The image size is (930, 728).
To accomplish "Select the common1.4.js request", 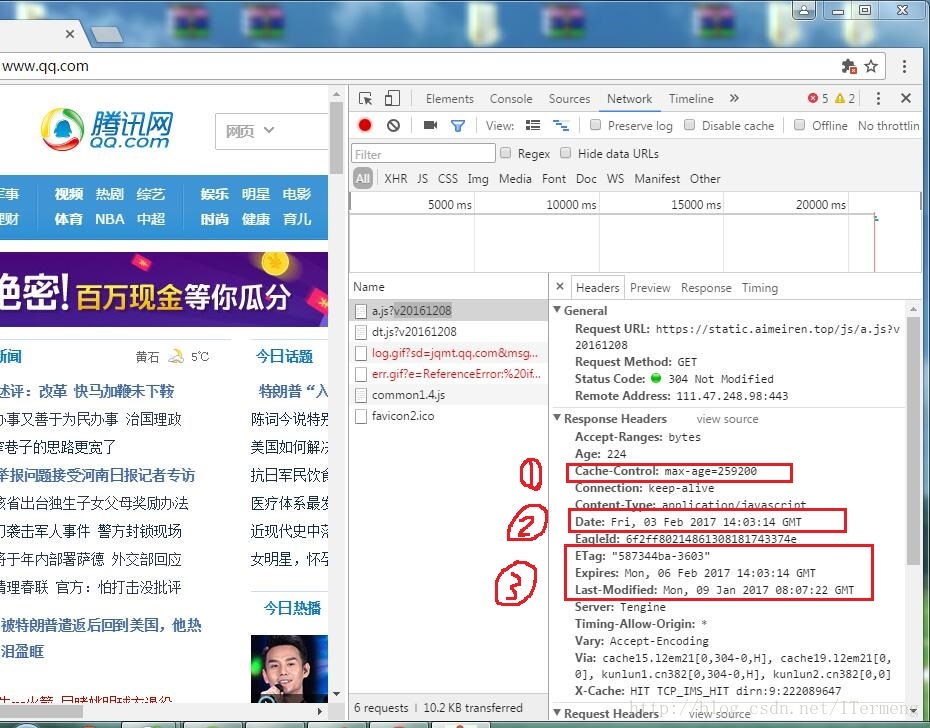I will (x=449, y=395).
